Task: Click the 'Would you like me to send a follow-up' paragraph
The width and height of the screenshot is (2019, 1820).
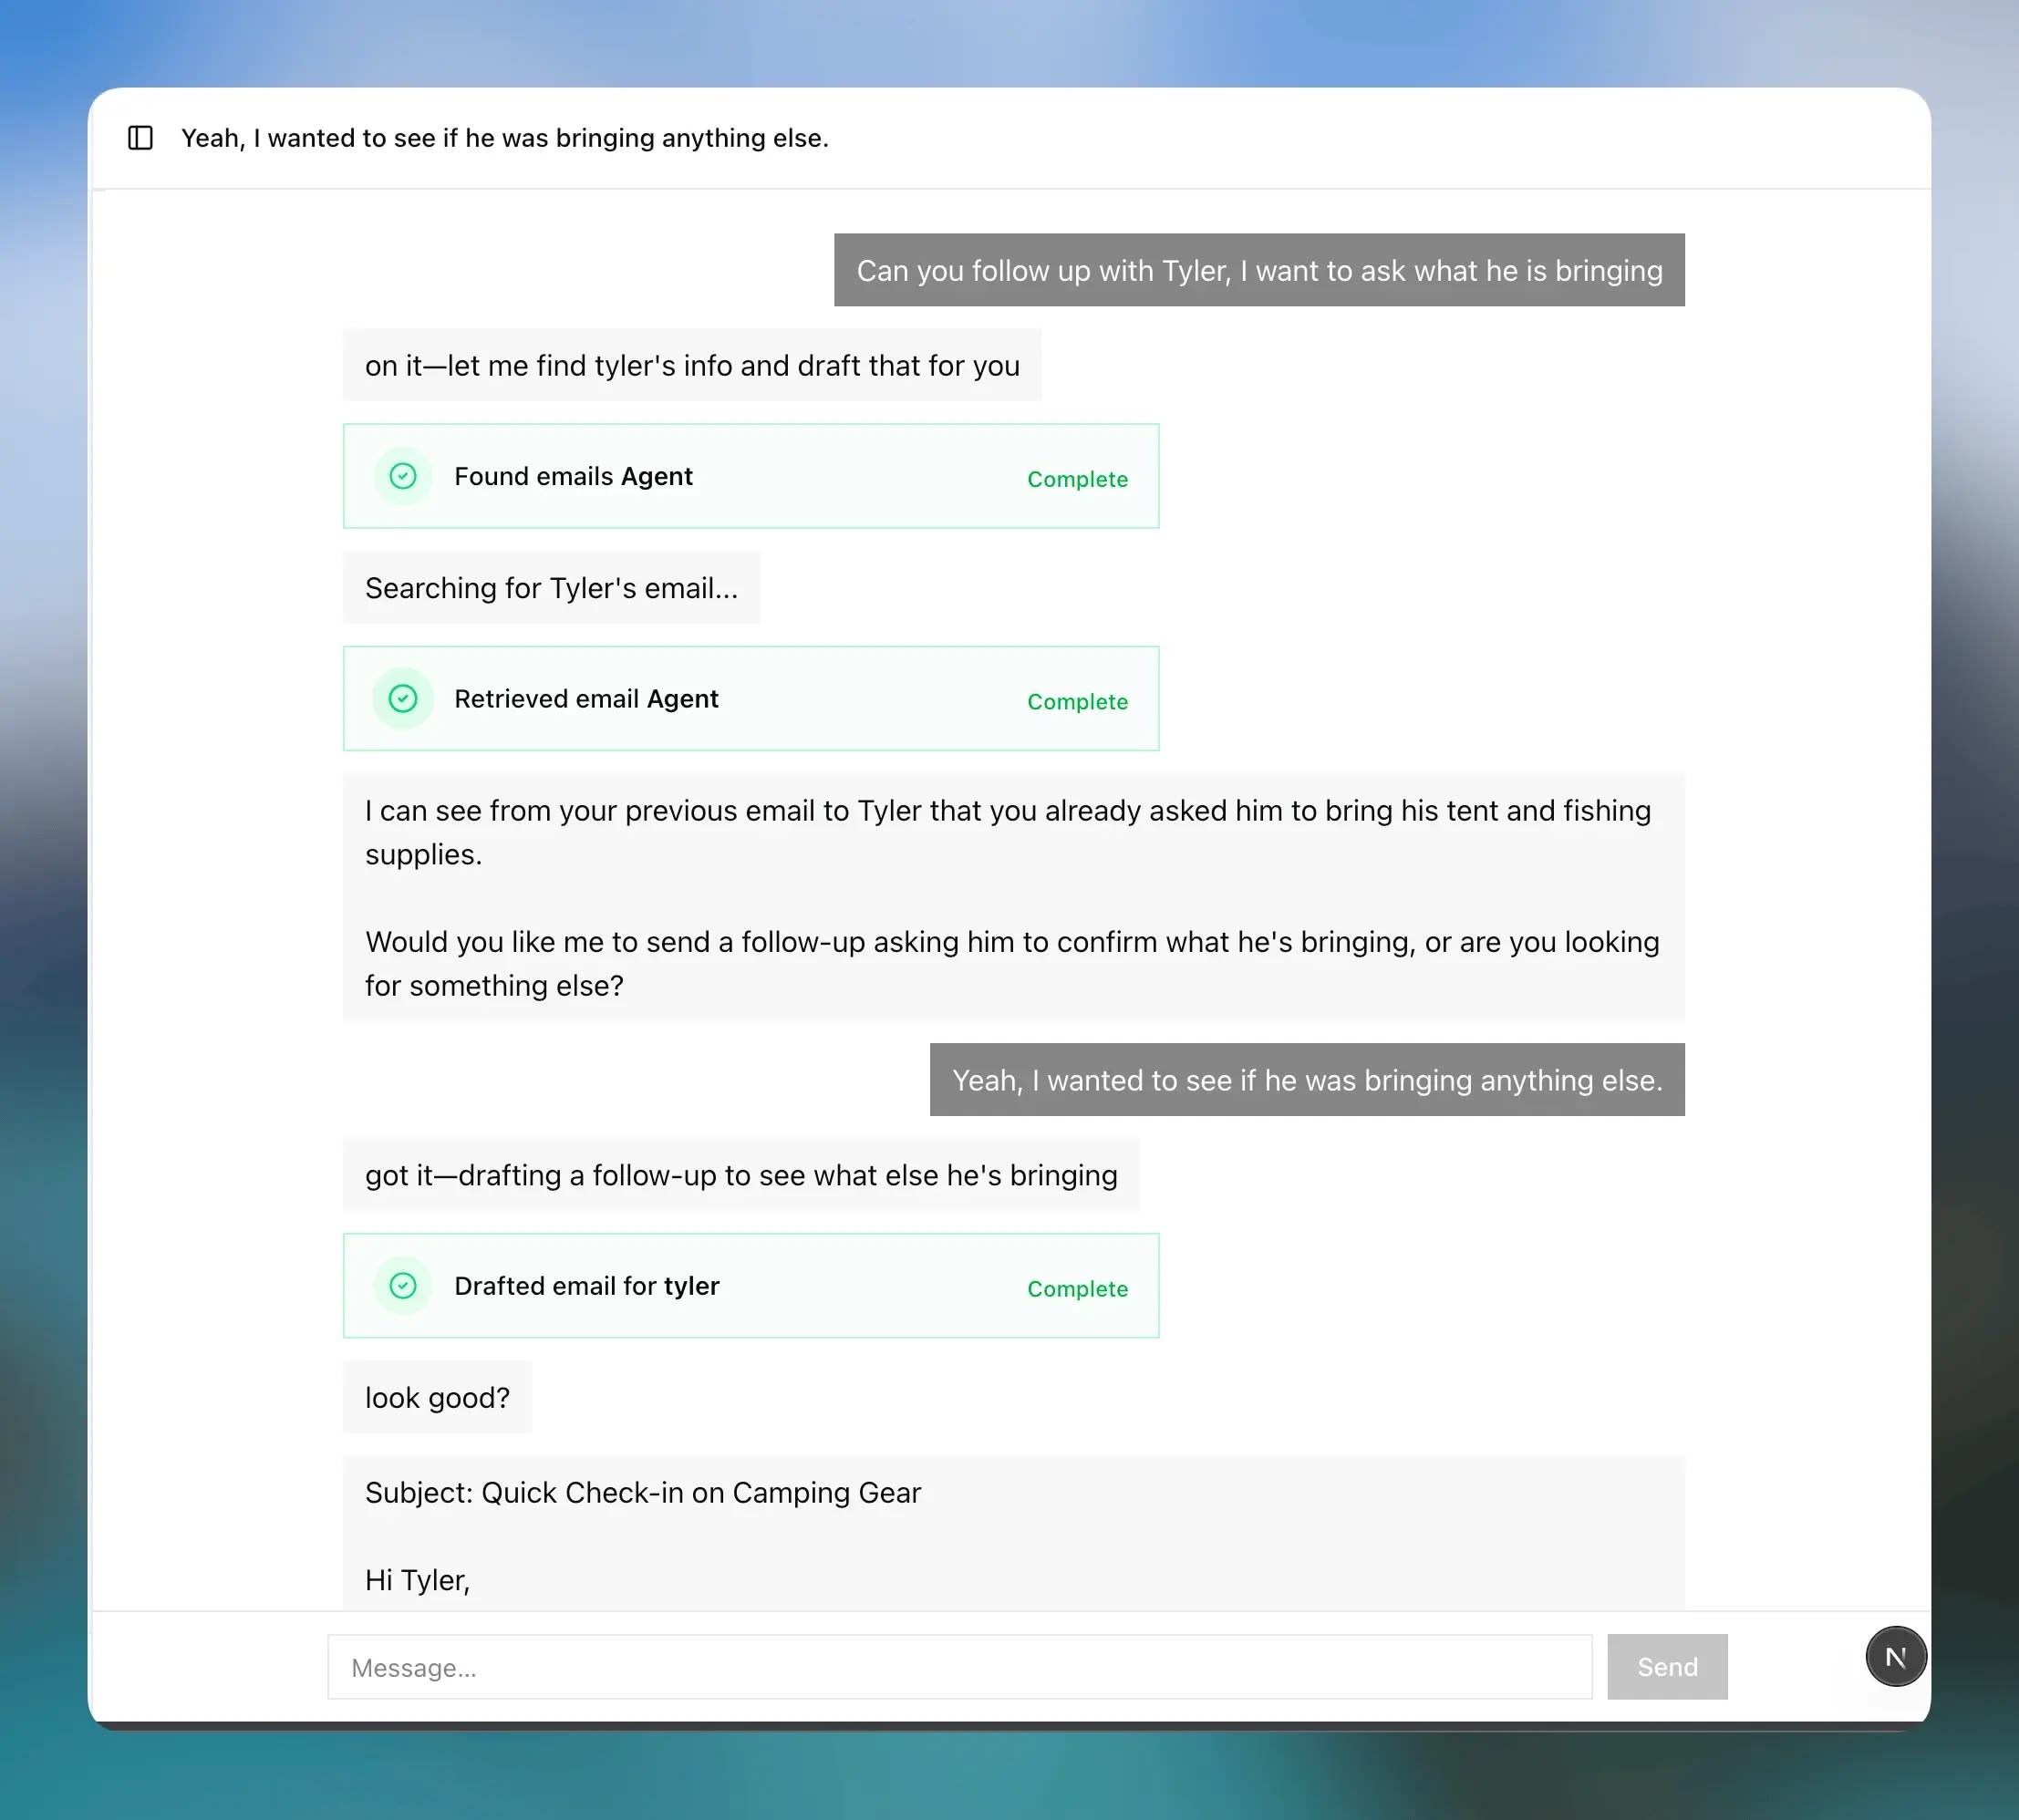Action: [1012, 963]
